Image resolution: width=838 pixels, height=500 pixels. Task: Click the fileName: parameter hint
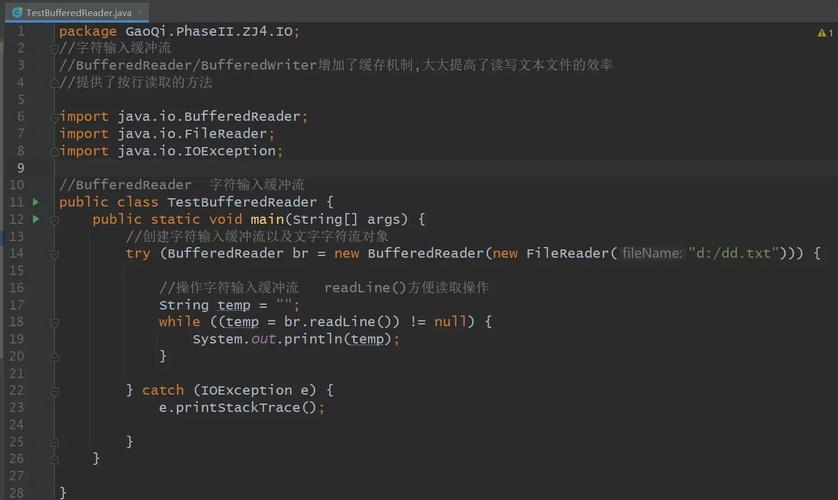(x=652, y=253)
